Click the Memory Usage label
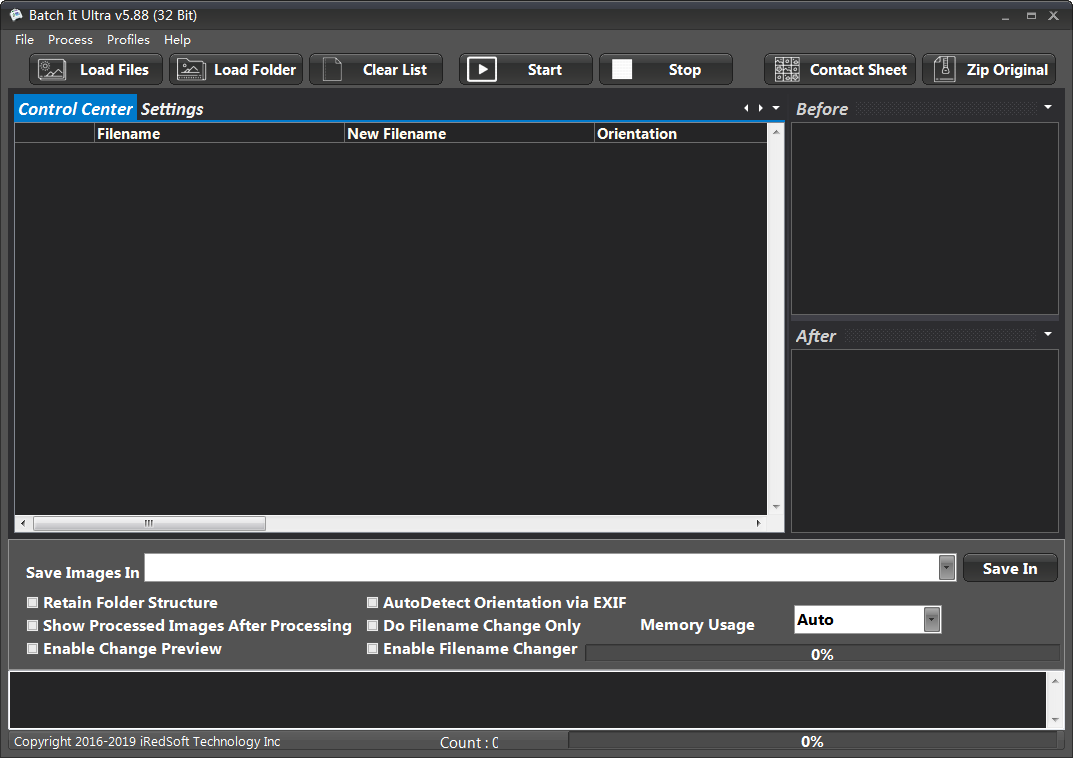 [697, 625]
